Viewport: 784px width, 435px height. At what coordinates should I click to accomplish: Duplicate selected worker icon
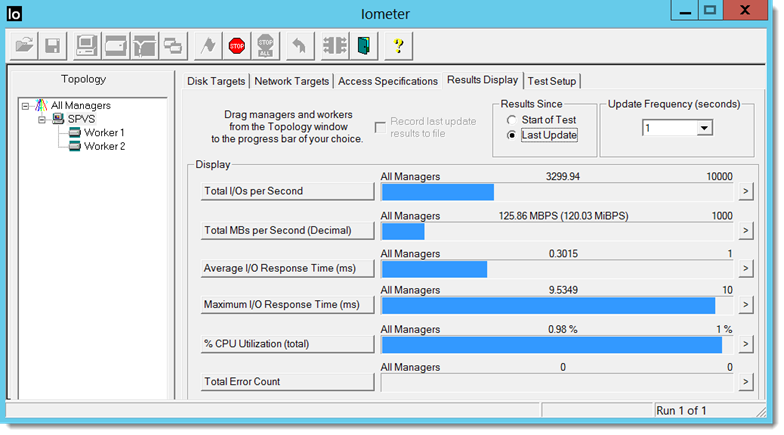(174, 46)
